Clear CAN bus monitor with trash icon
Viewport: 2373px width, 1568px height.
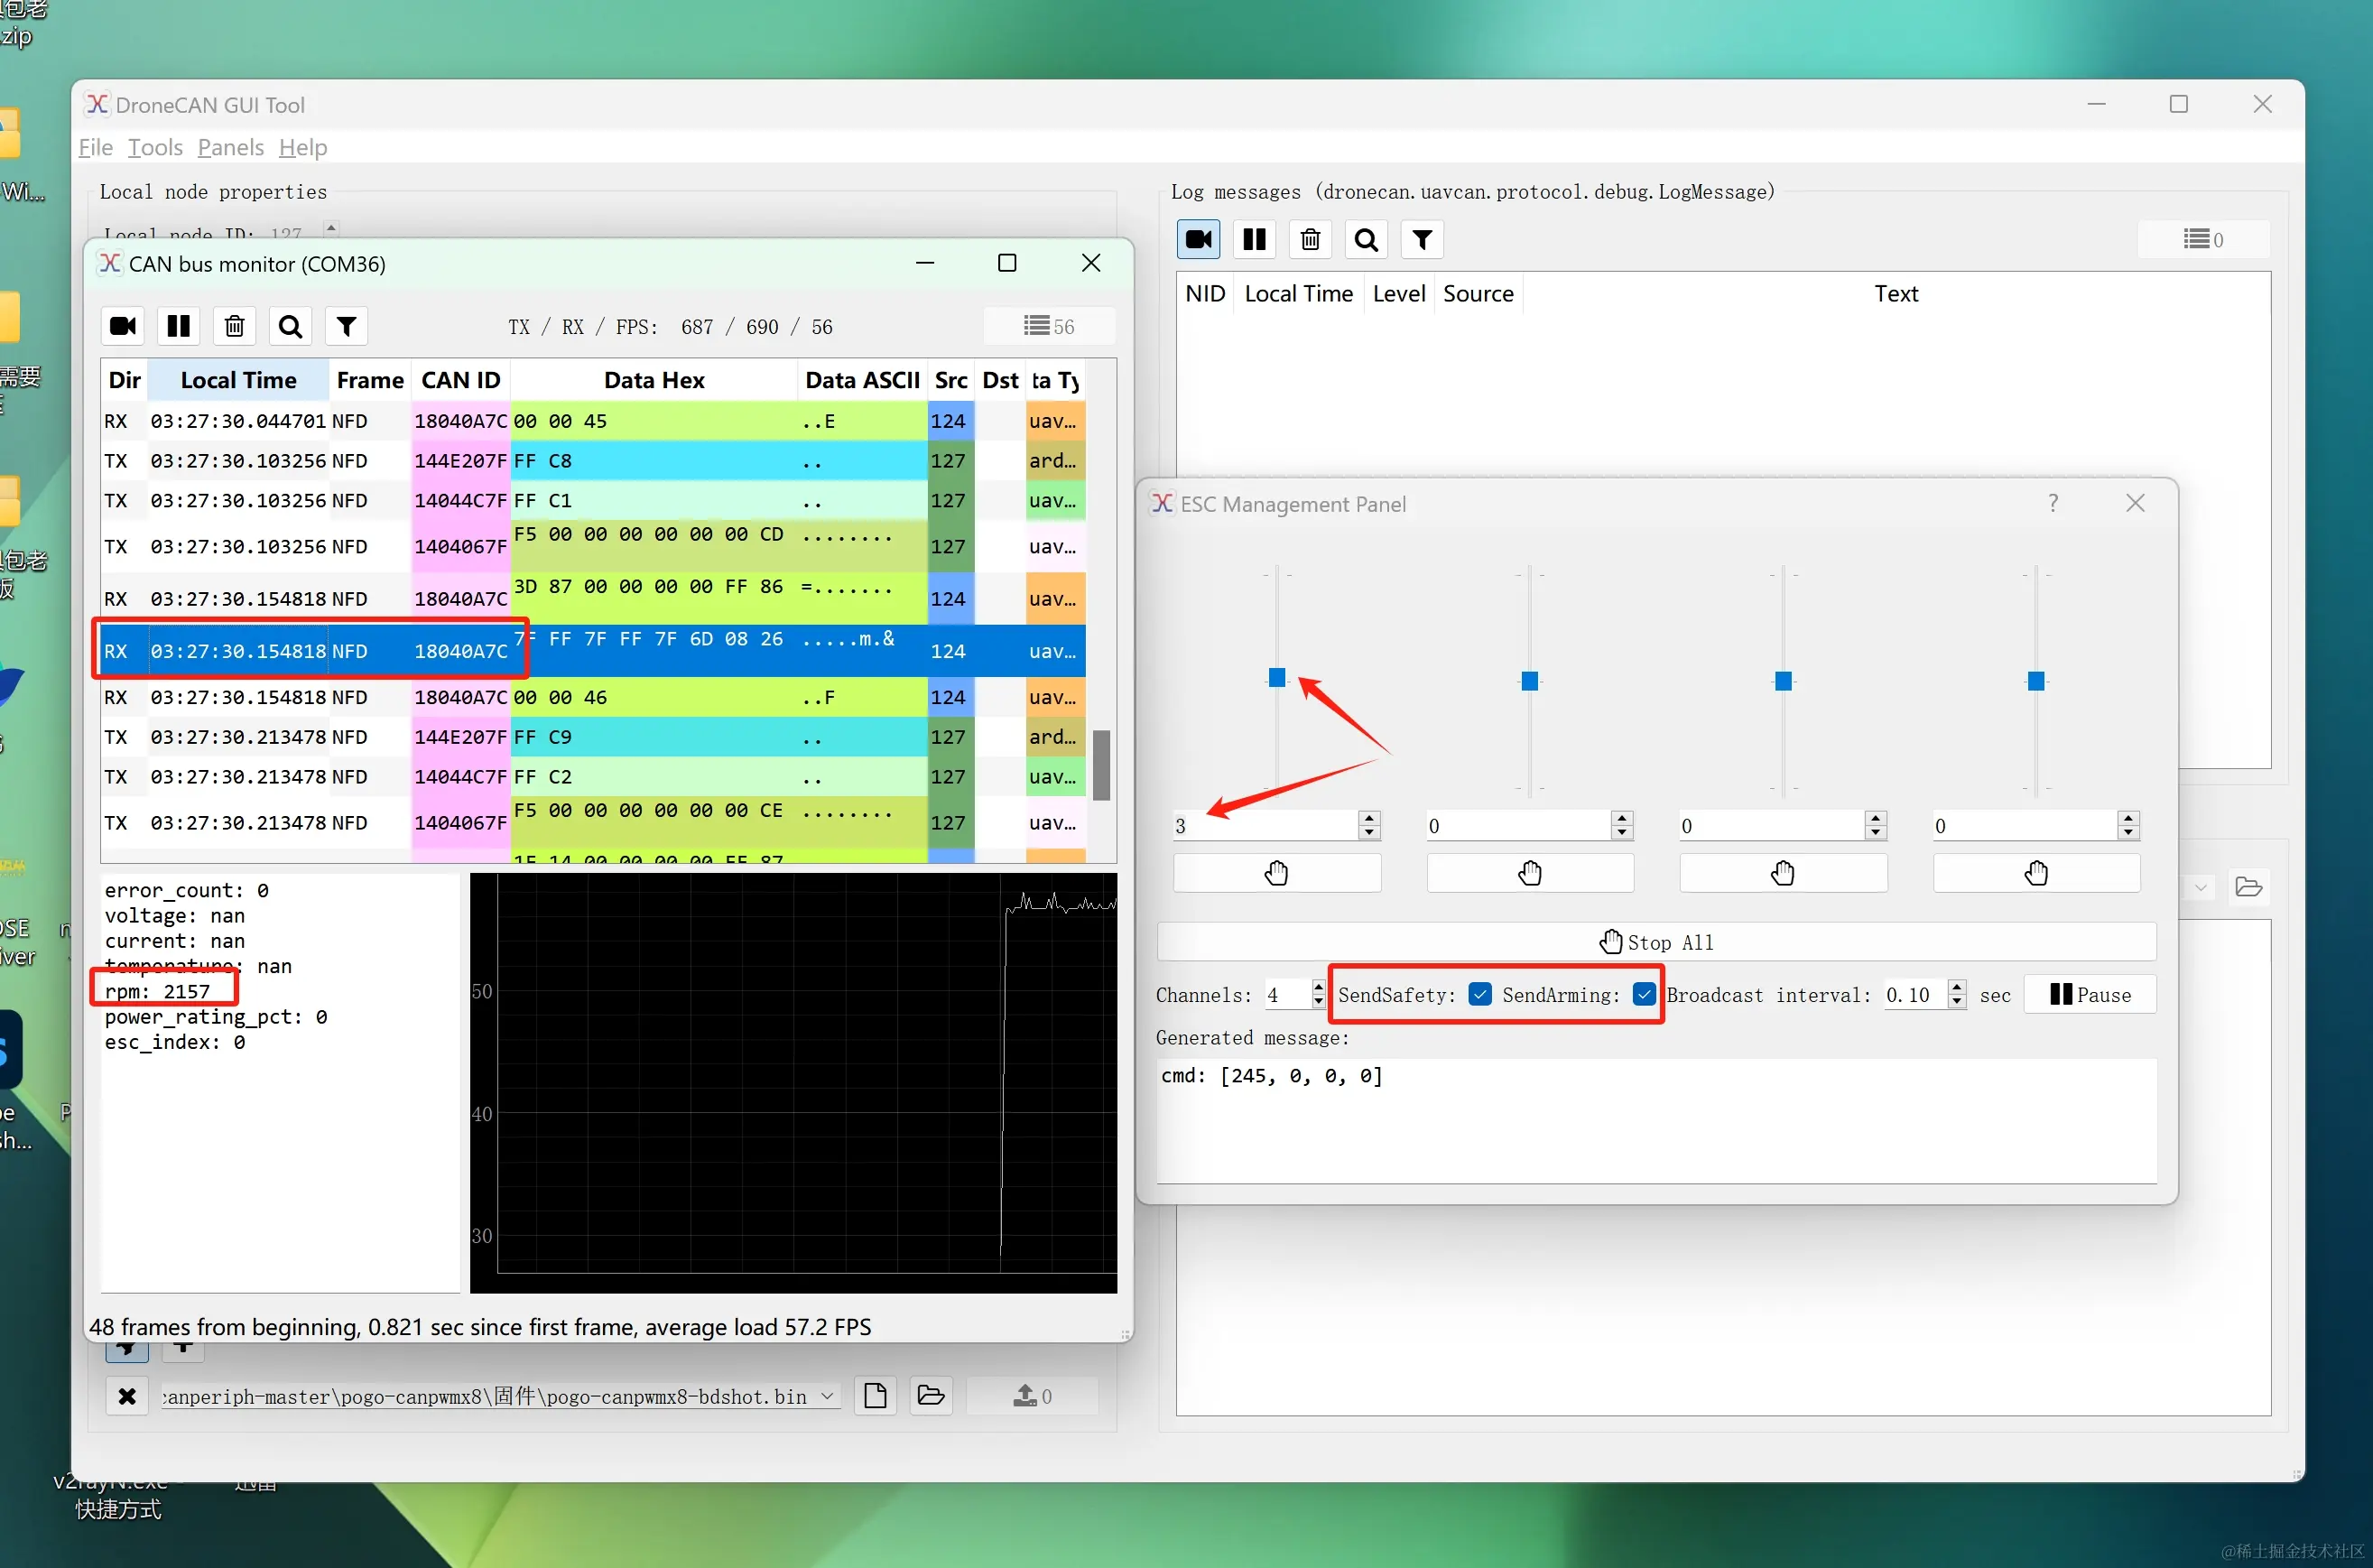234,326
